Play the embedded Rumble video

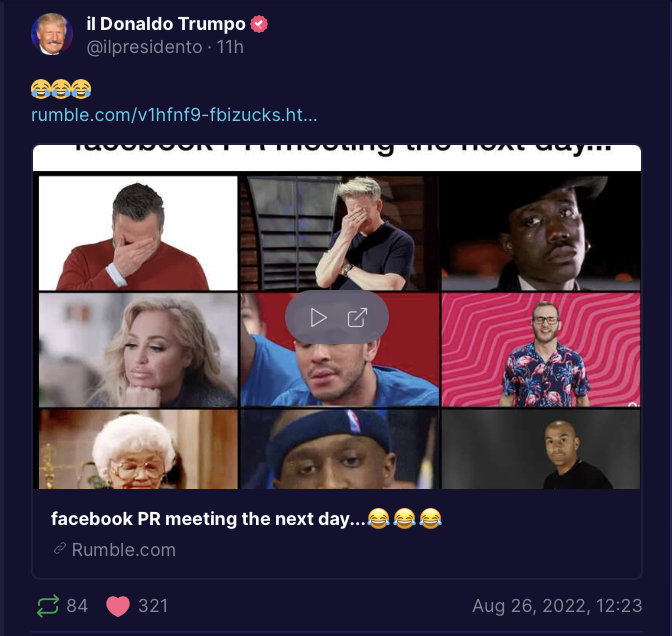[x=318, y=318]
